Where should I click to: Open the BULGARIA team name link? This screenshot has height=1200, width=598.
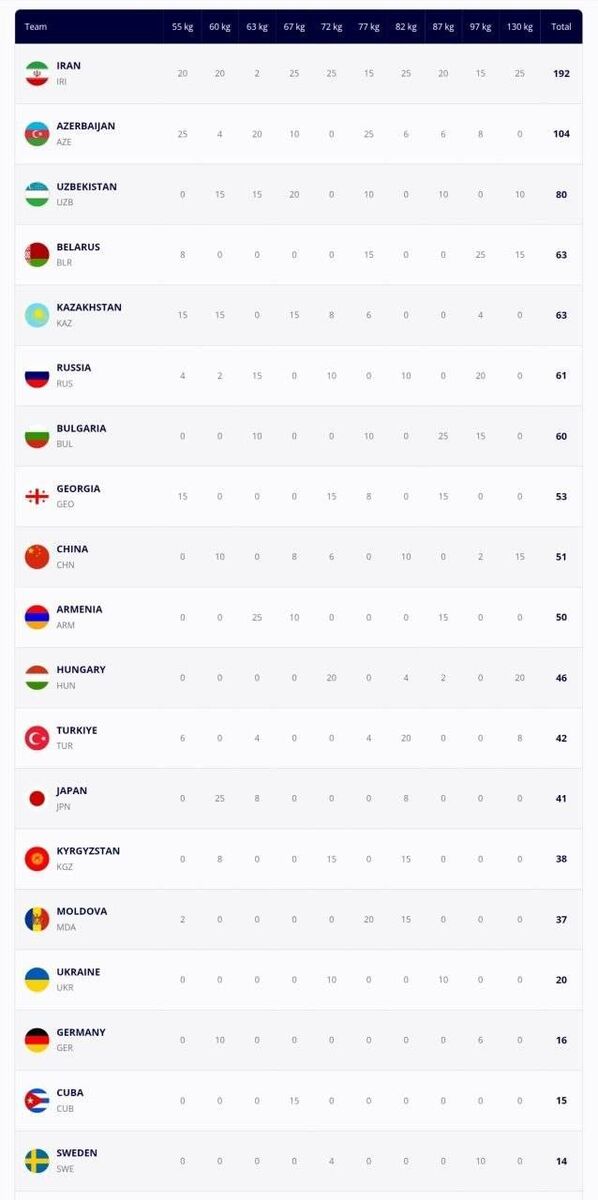[81, 428]
